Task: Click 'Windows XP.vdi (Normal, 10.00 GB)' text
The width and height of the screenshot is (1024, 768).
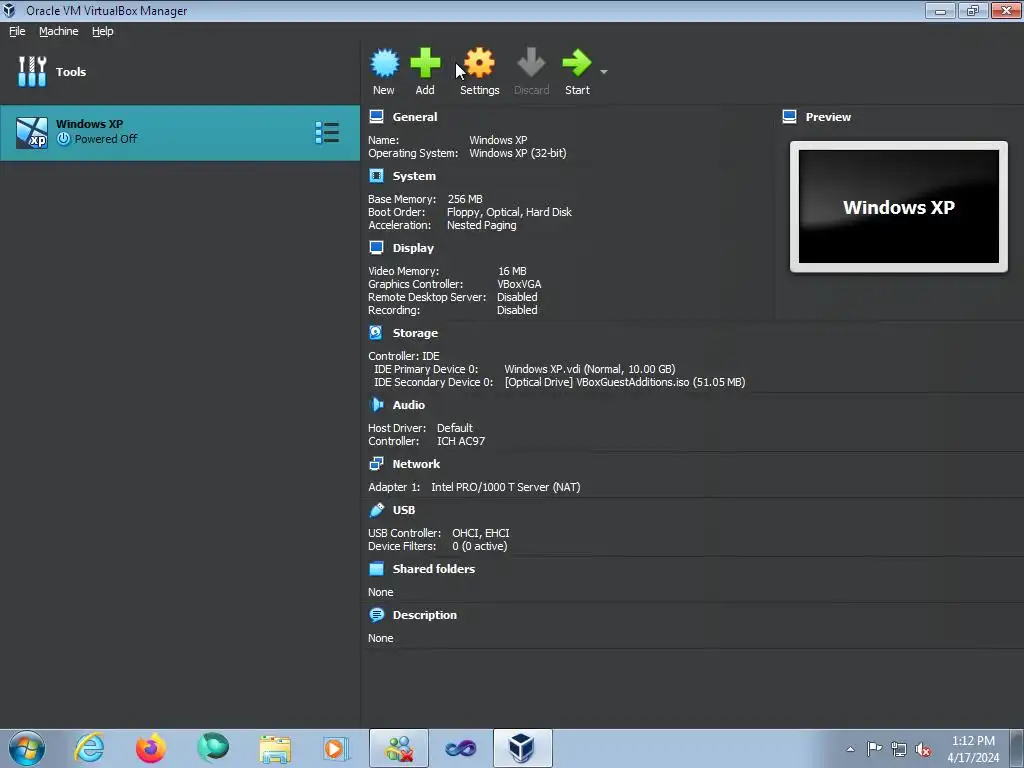Action: (590, 369)
